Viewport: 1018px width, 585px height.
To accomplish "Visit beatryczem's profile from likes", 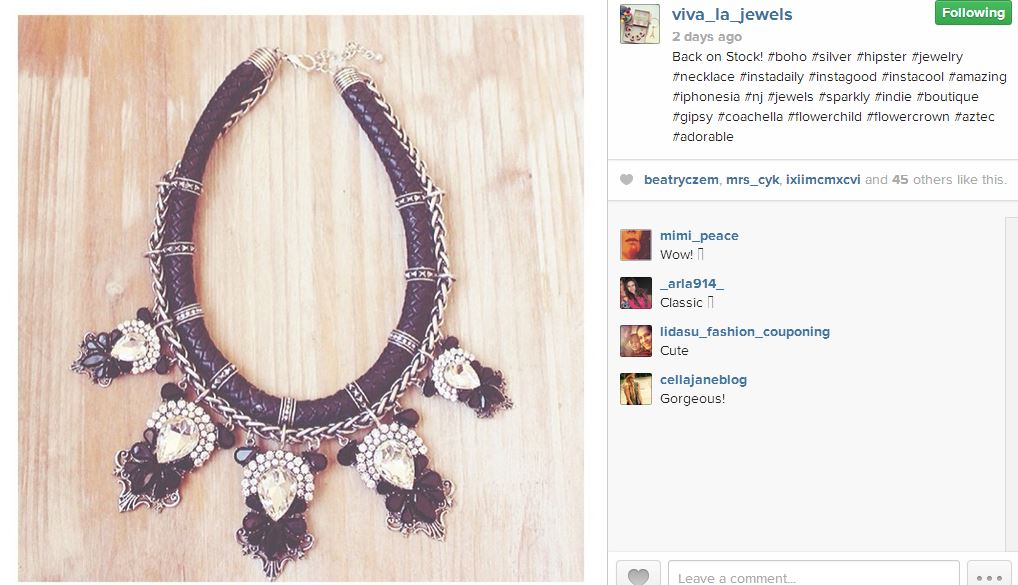I will [681, 180].
